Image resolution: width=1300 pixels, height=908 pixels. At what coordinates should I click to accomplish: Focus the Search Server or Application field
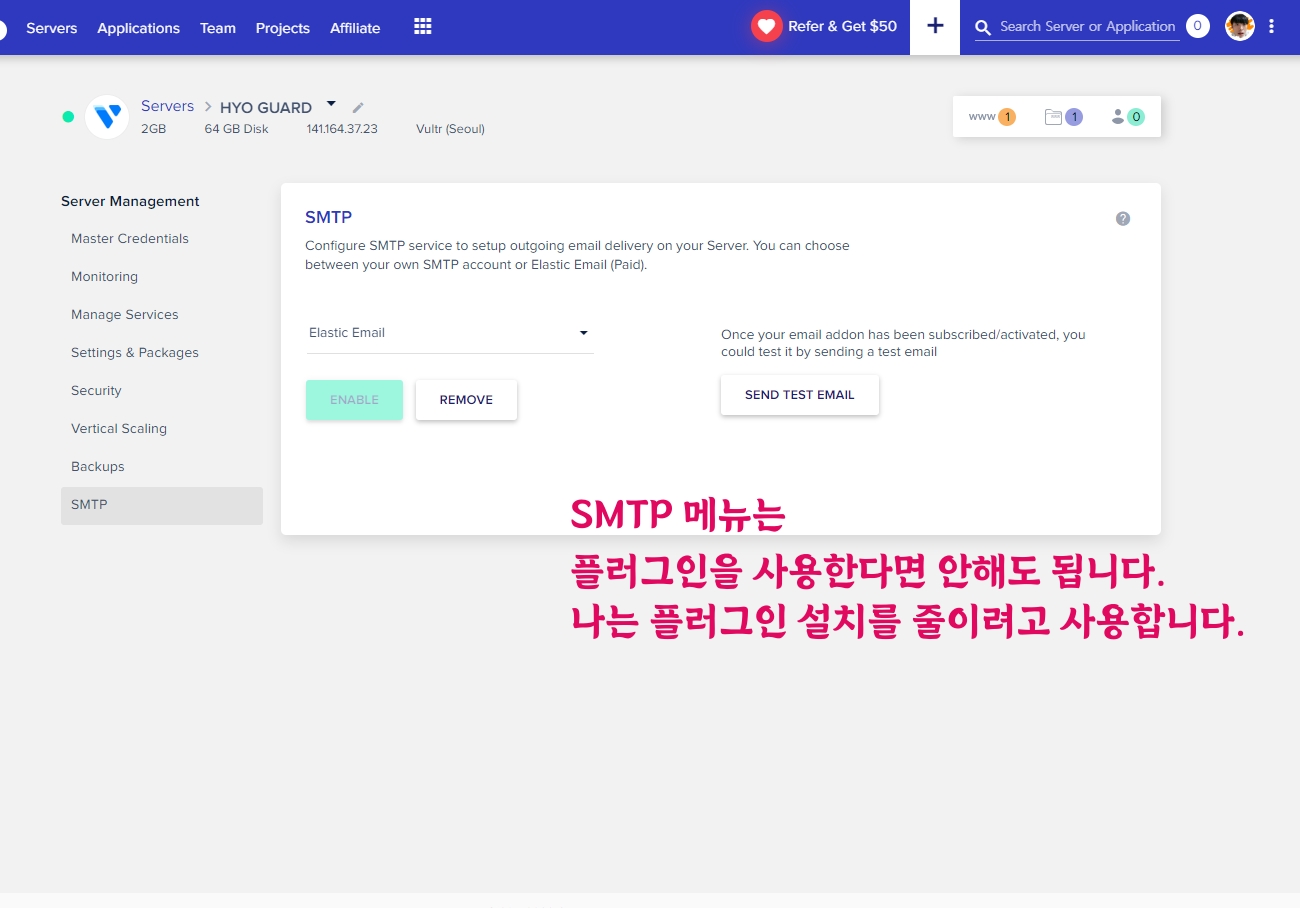coord(1088,27)
